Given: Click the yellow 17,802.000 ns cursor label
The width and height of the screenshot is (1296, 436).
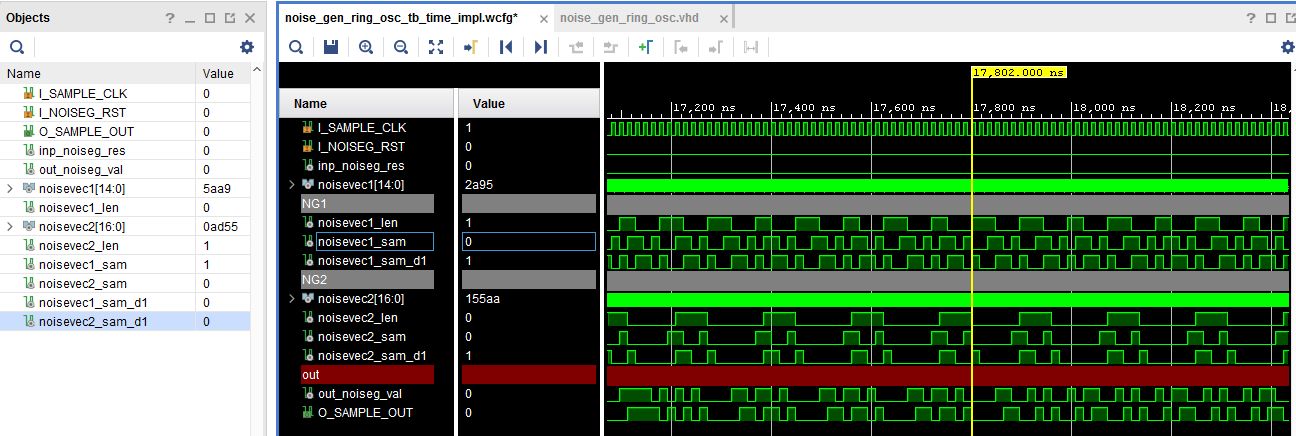Looking at the screenshot, I should click(x=1019, y=72).
